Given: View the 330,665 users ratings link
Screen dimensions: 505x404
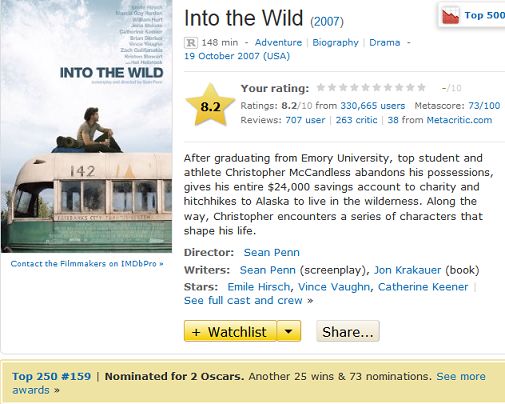Looking at the screenshot, I should [x=373, y=106].
